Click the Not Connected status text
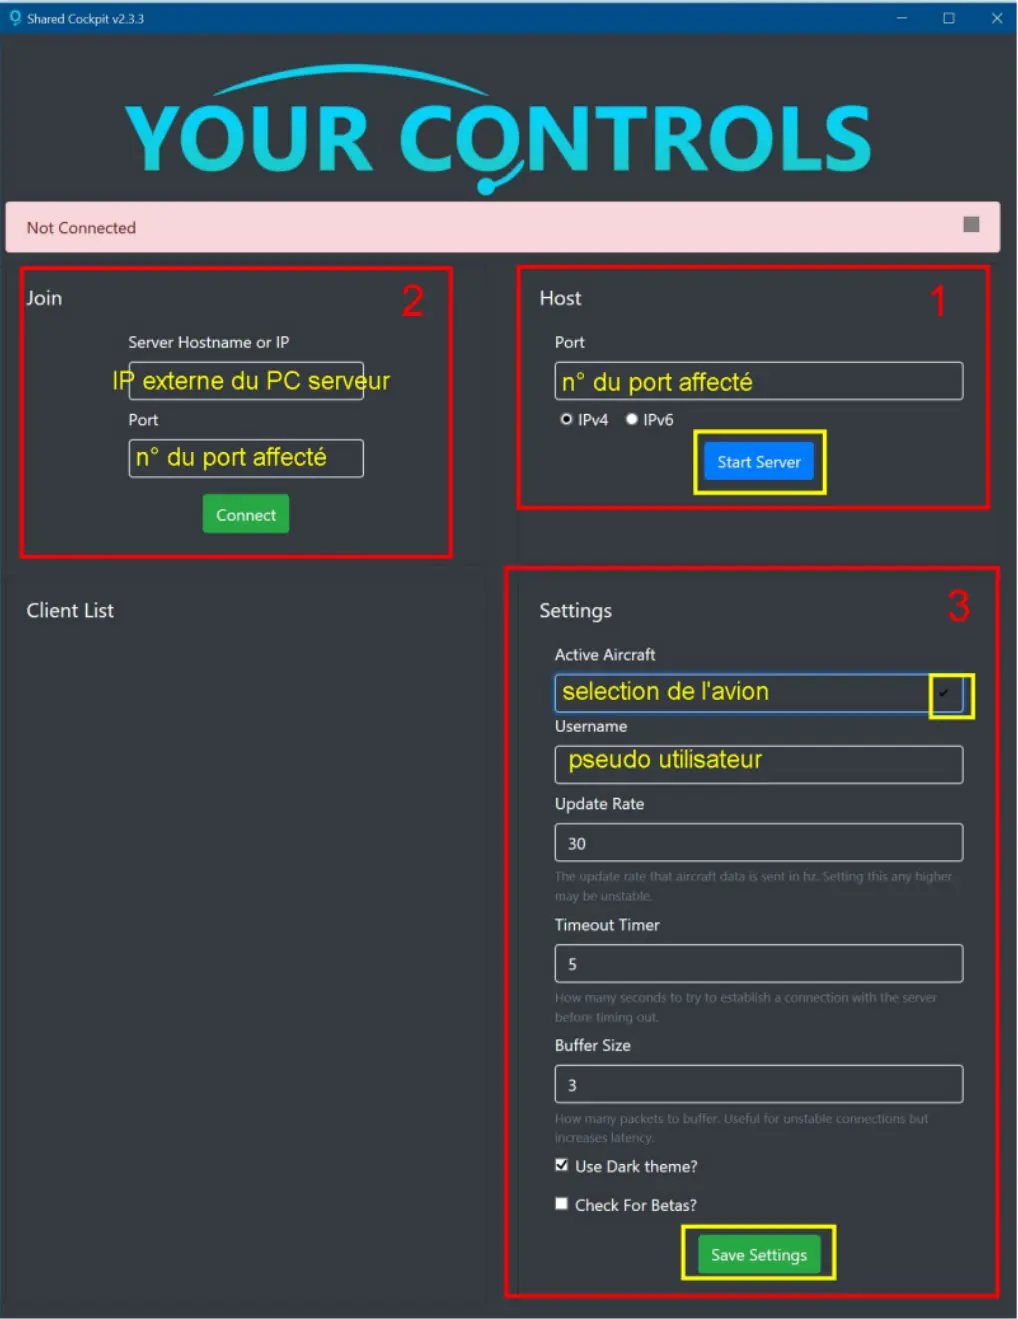The width and height of the screenshot is (1018, 1319). click(81, 228)
